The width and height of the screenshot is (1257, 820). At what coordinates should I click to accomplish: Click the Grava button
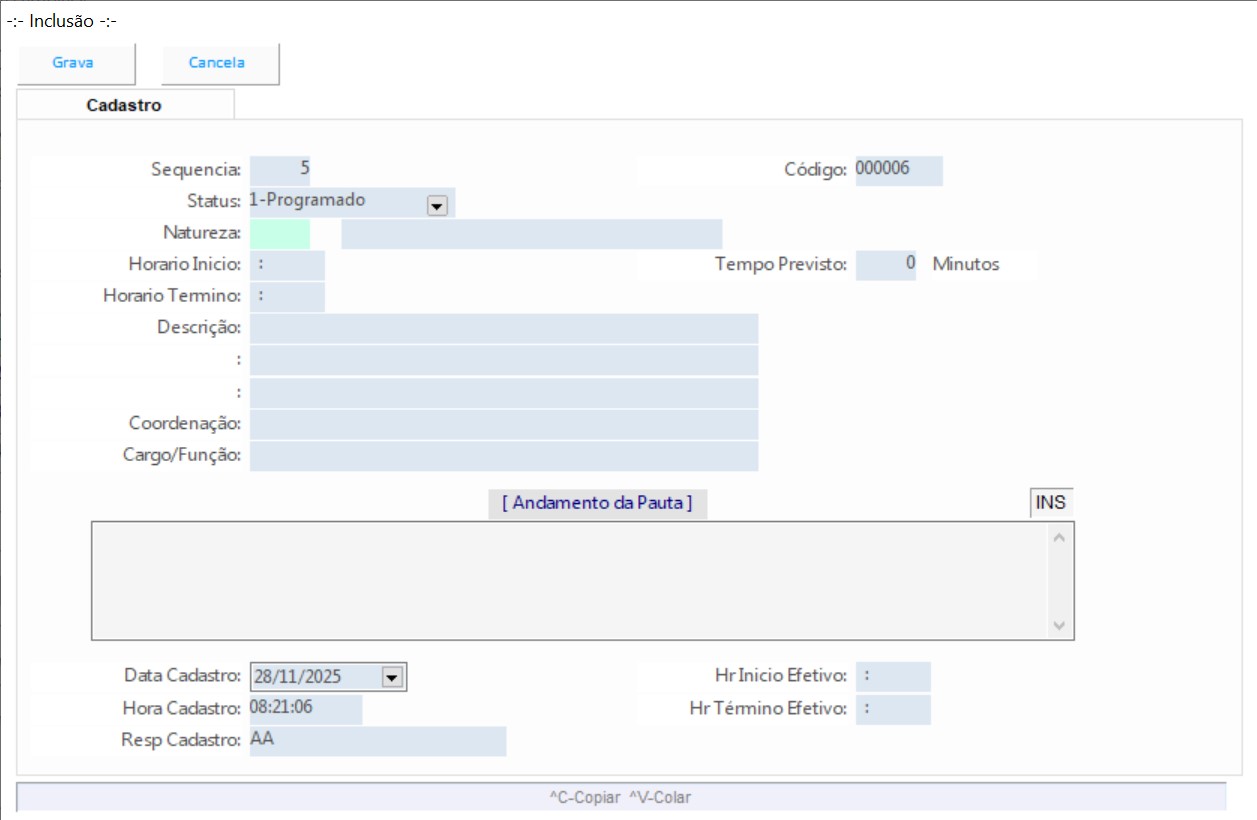click(x=73, y=63)
